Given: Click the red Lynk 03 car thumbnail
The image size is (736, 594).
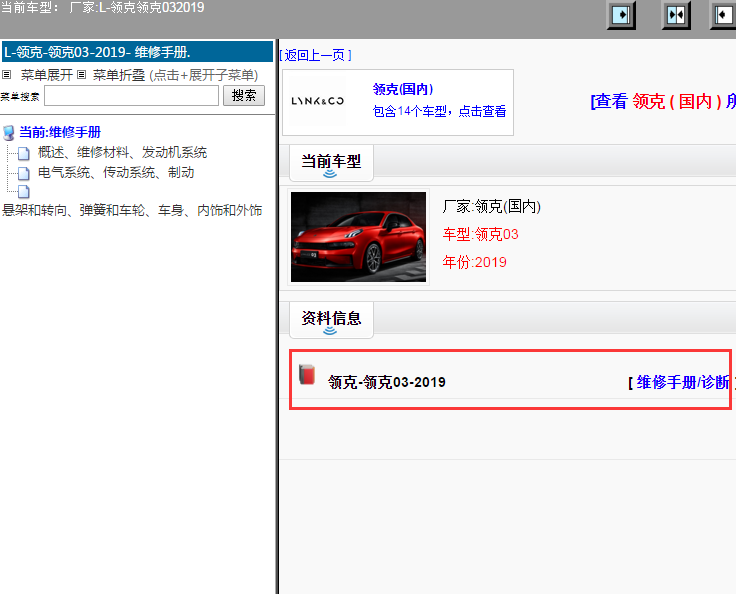Looking at the screenshot, I should [358, 237].
